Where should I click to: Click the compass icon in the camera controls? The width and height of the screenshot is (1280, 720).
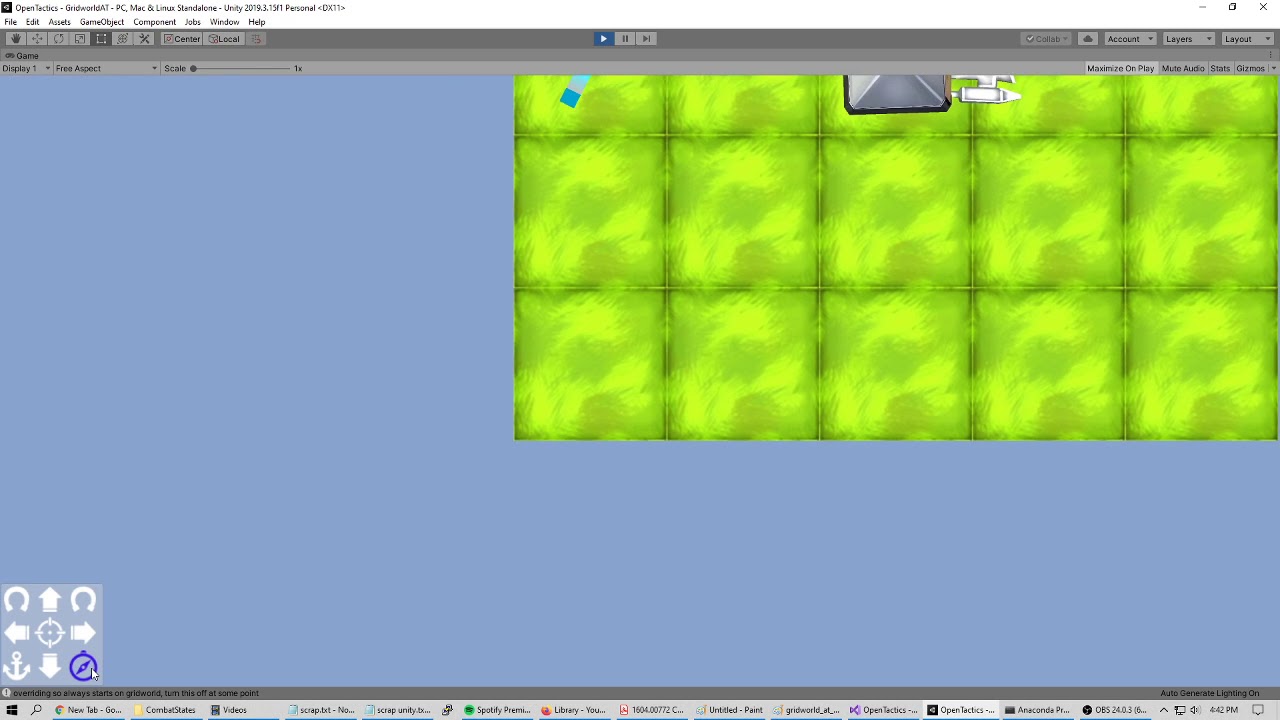pos(83,666)
